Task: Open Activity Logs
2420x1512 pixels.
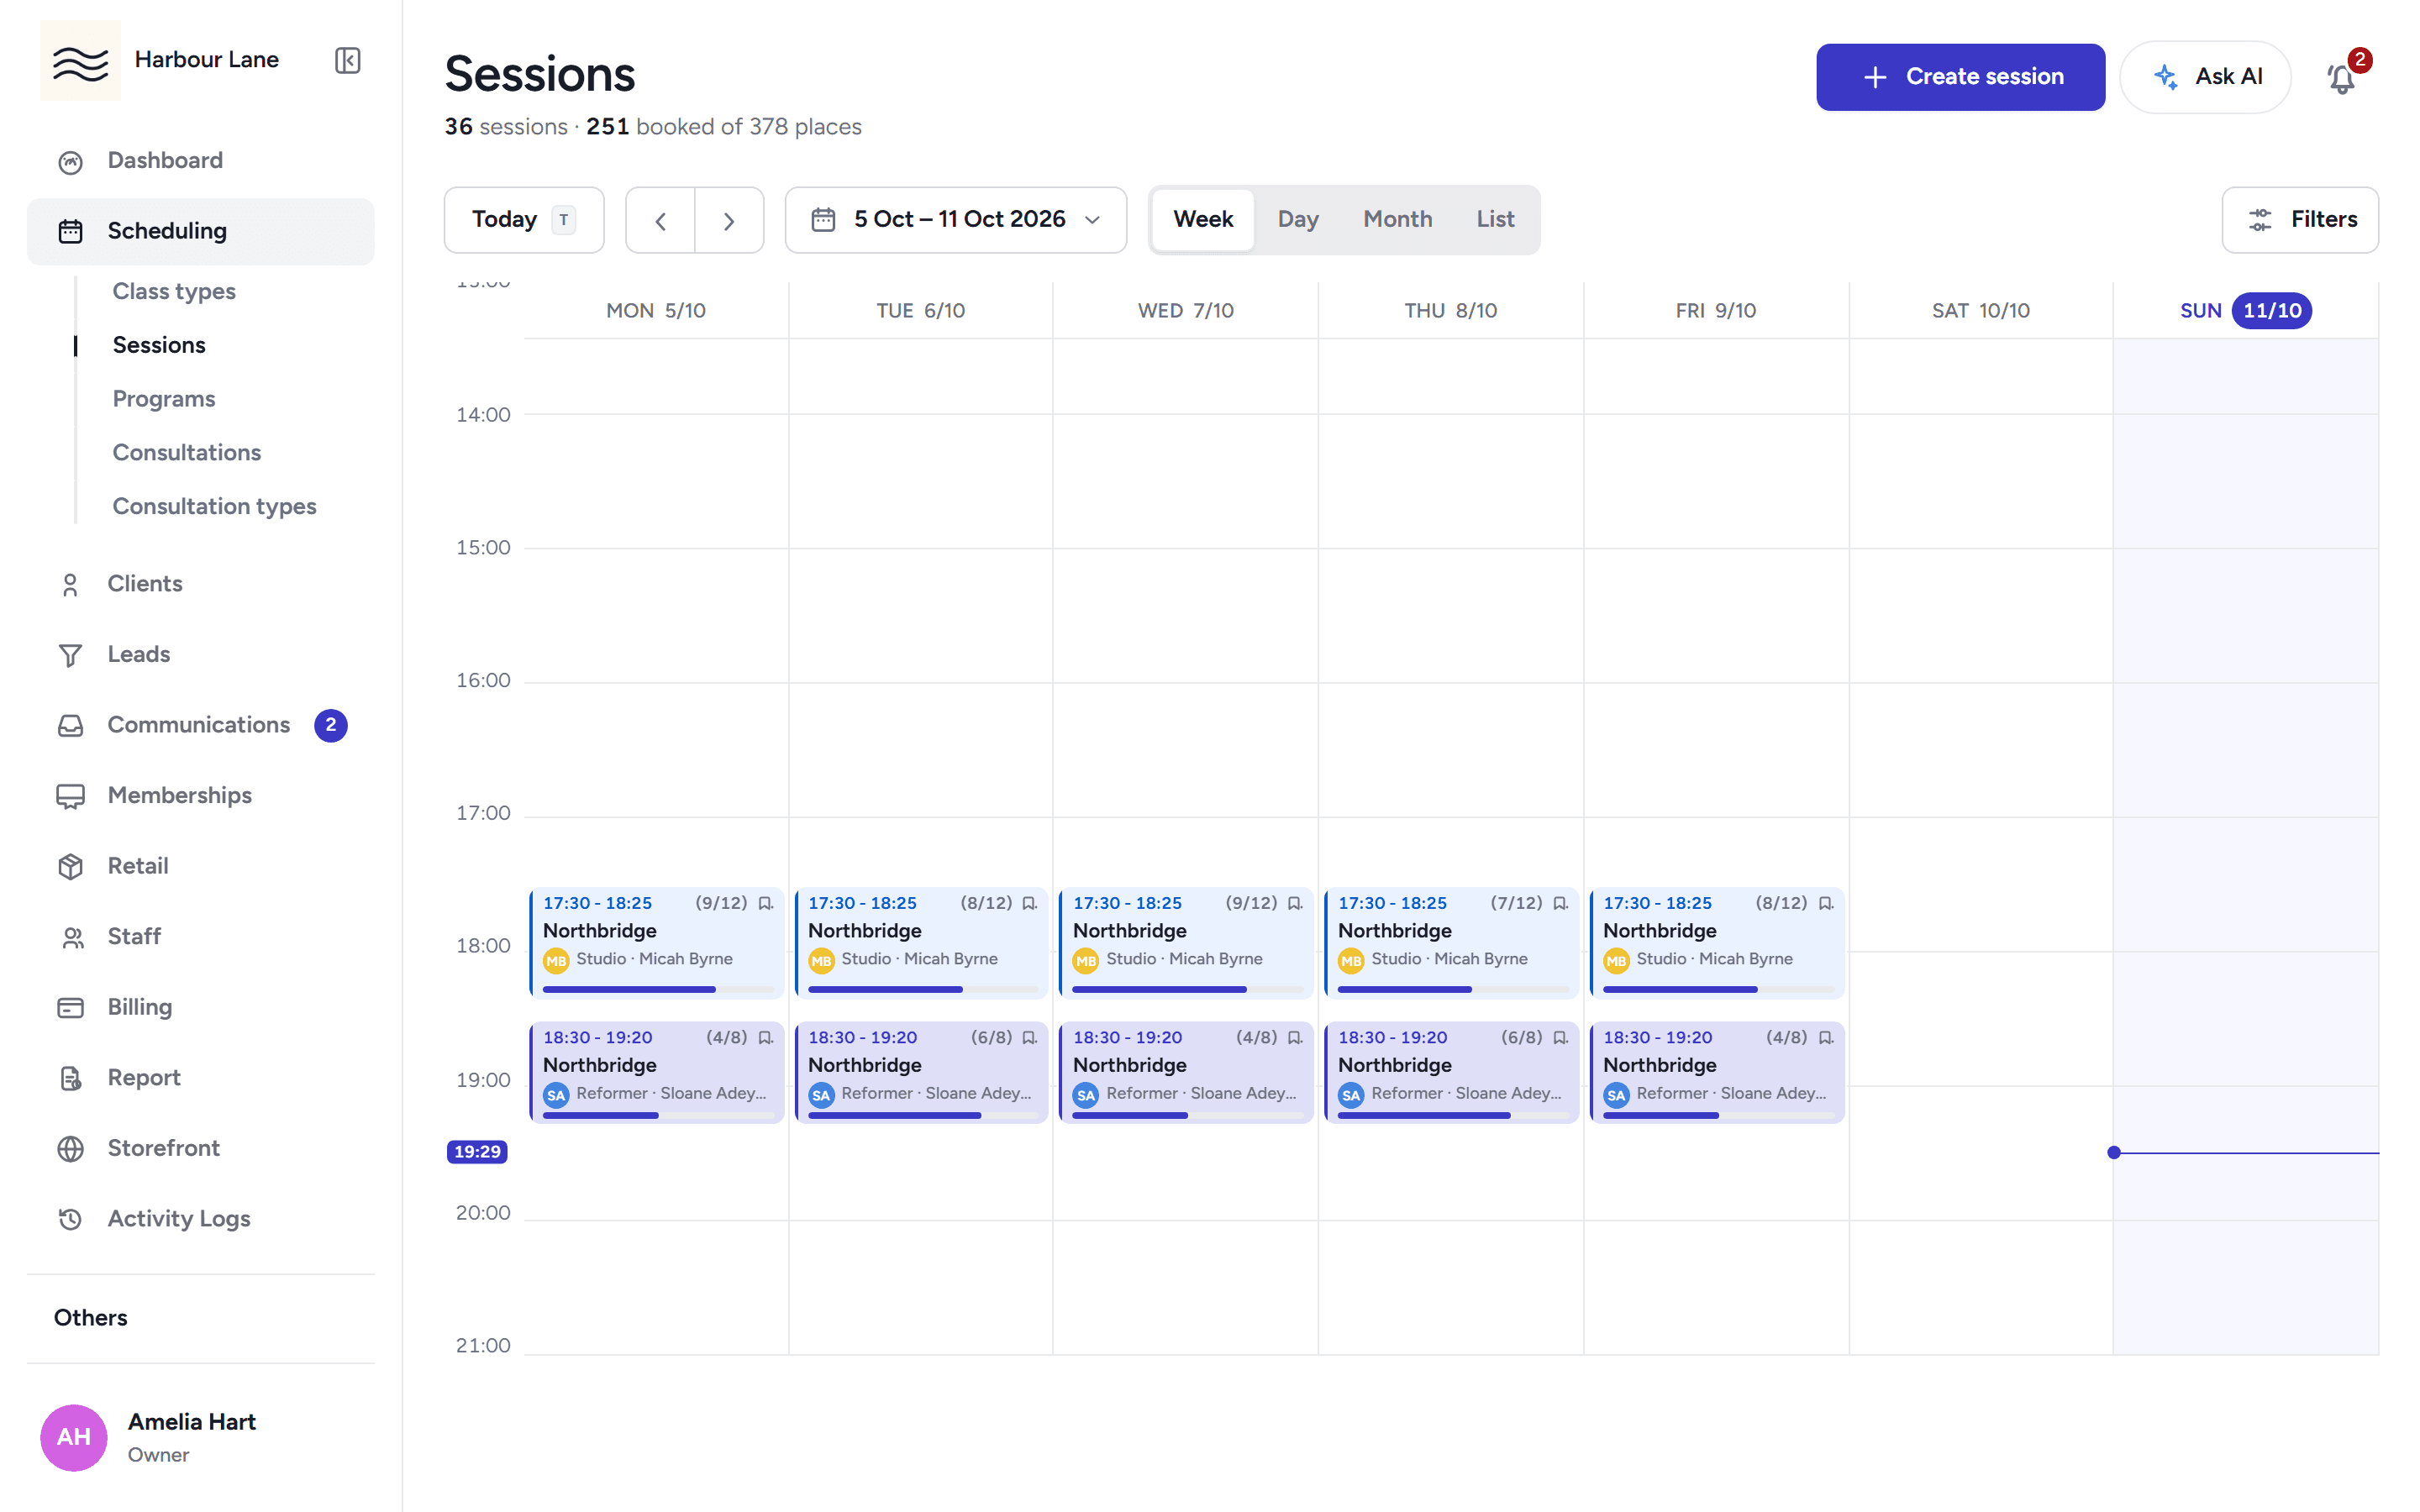Action: pyautogui.click(x=200, y=1219)
